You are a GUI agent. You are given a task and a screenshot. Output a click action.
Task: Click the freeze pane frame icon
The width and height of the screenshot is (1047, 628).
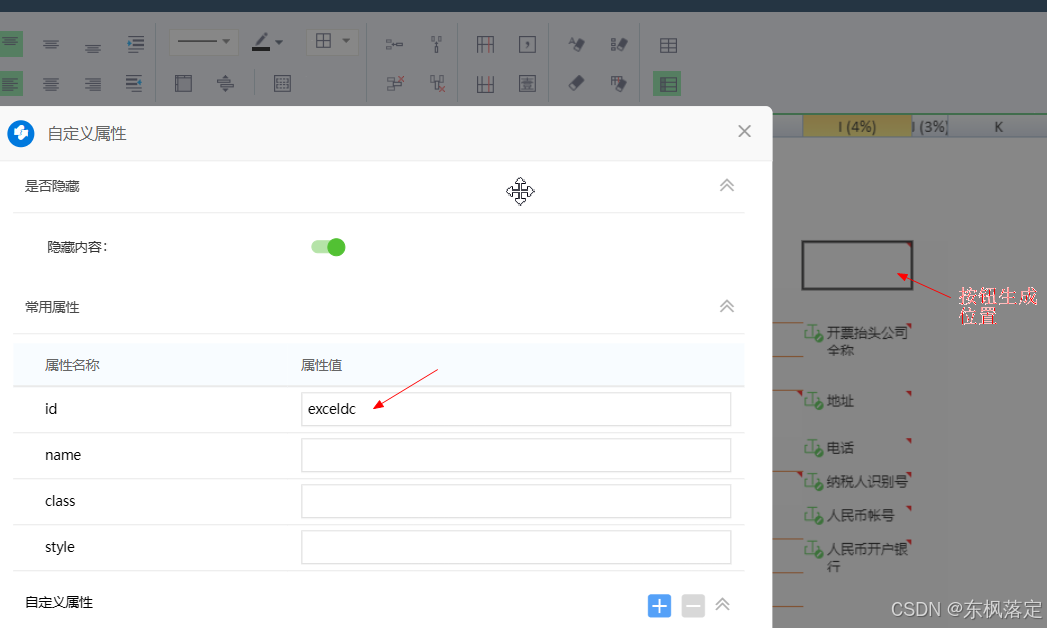point(183,83)
